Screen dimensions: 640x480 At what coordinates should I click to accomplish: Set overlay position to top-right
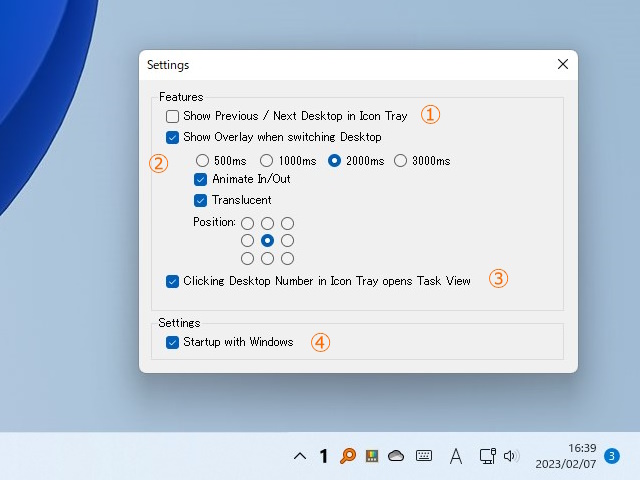pyautogui.click(x=287, y=223)
